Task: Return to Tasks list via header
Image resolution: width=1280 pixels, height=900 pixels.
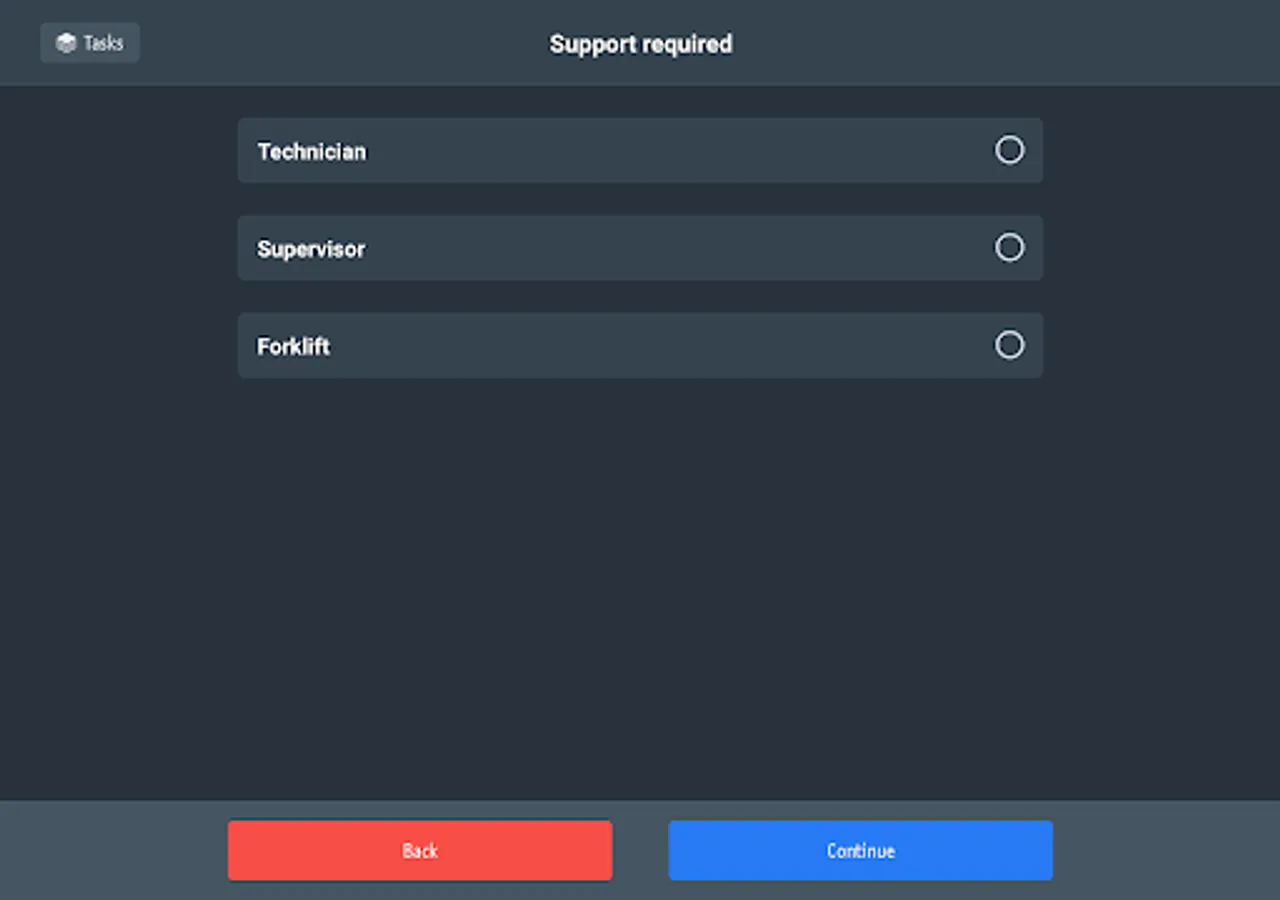Action: 90,43
